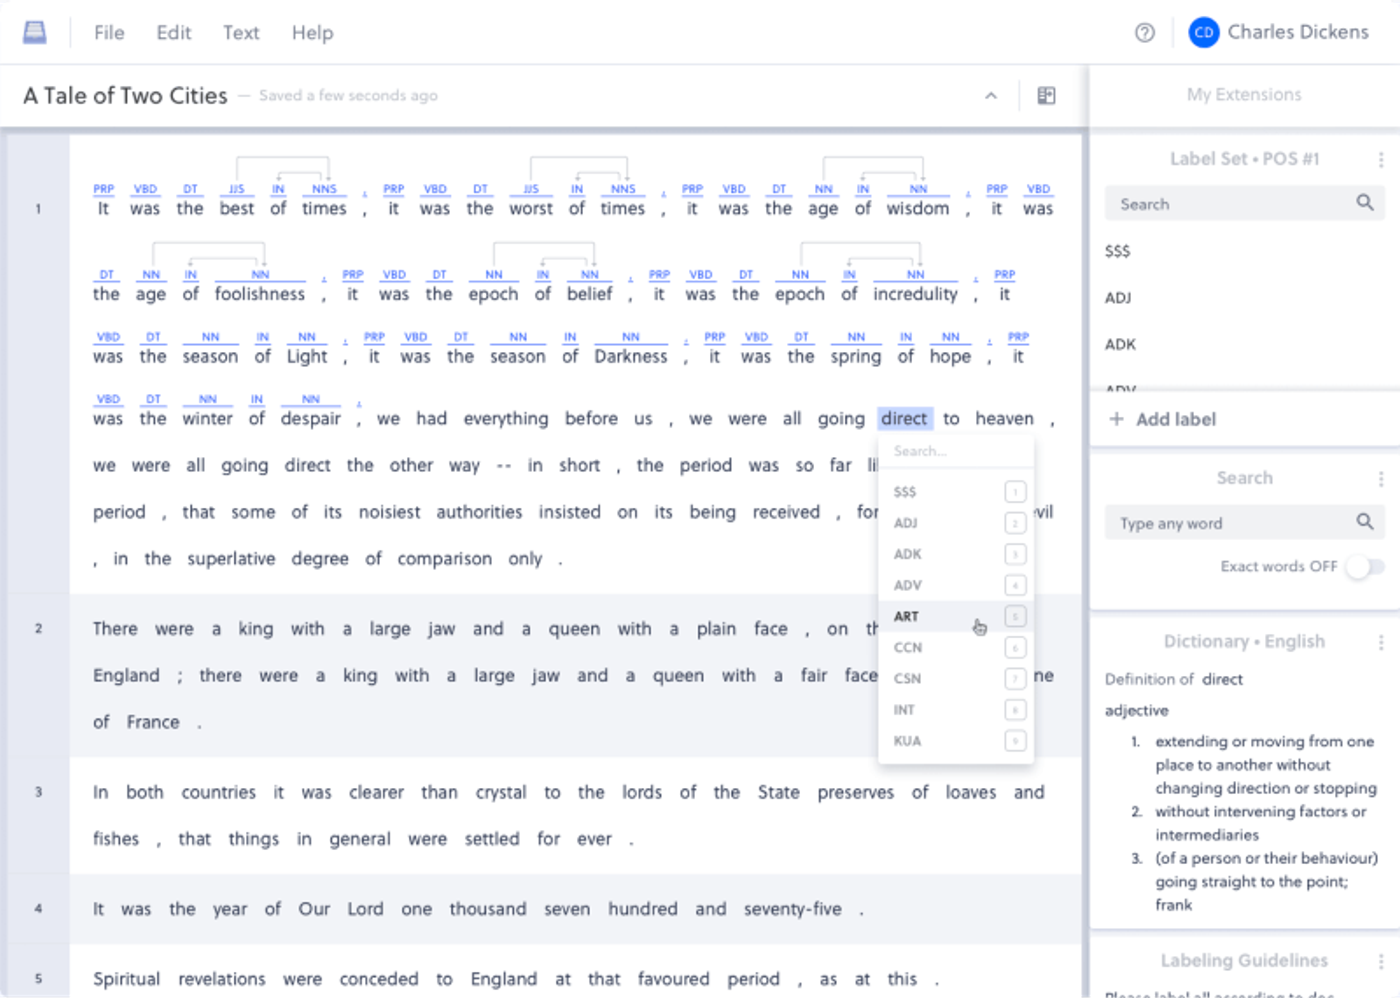Screen dimensions: 1400x998
Task: Click the document title A Tale of Two Cities
Action: point(125,96)
